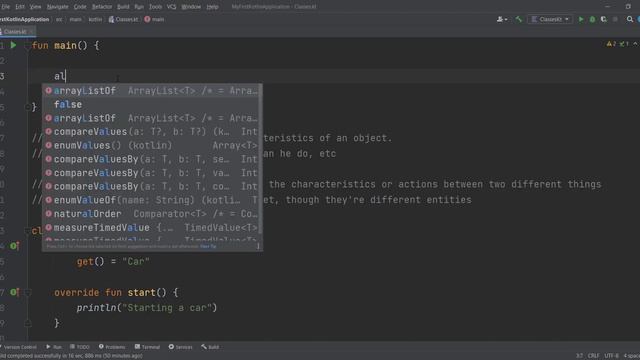
Task: Open the Services tool window
Action: pyautogui.click(x=180, y=347)
